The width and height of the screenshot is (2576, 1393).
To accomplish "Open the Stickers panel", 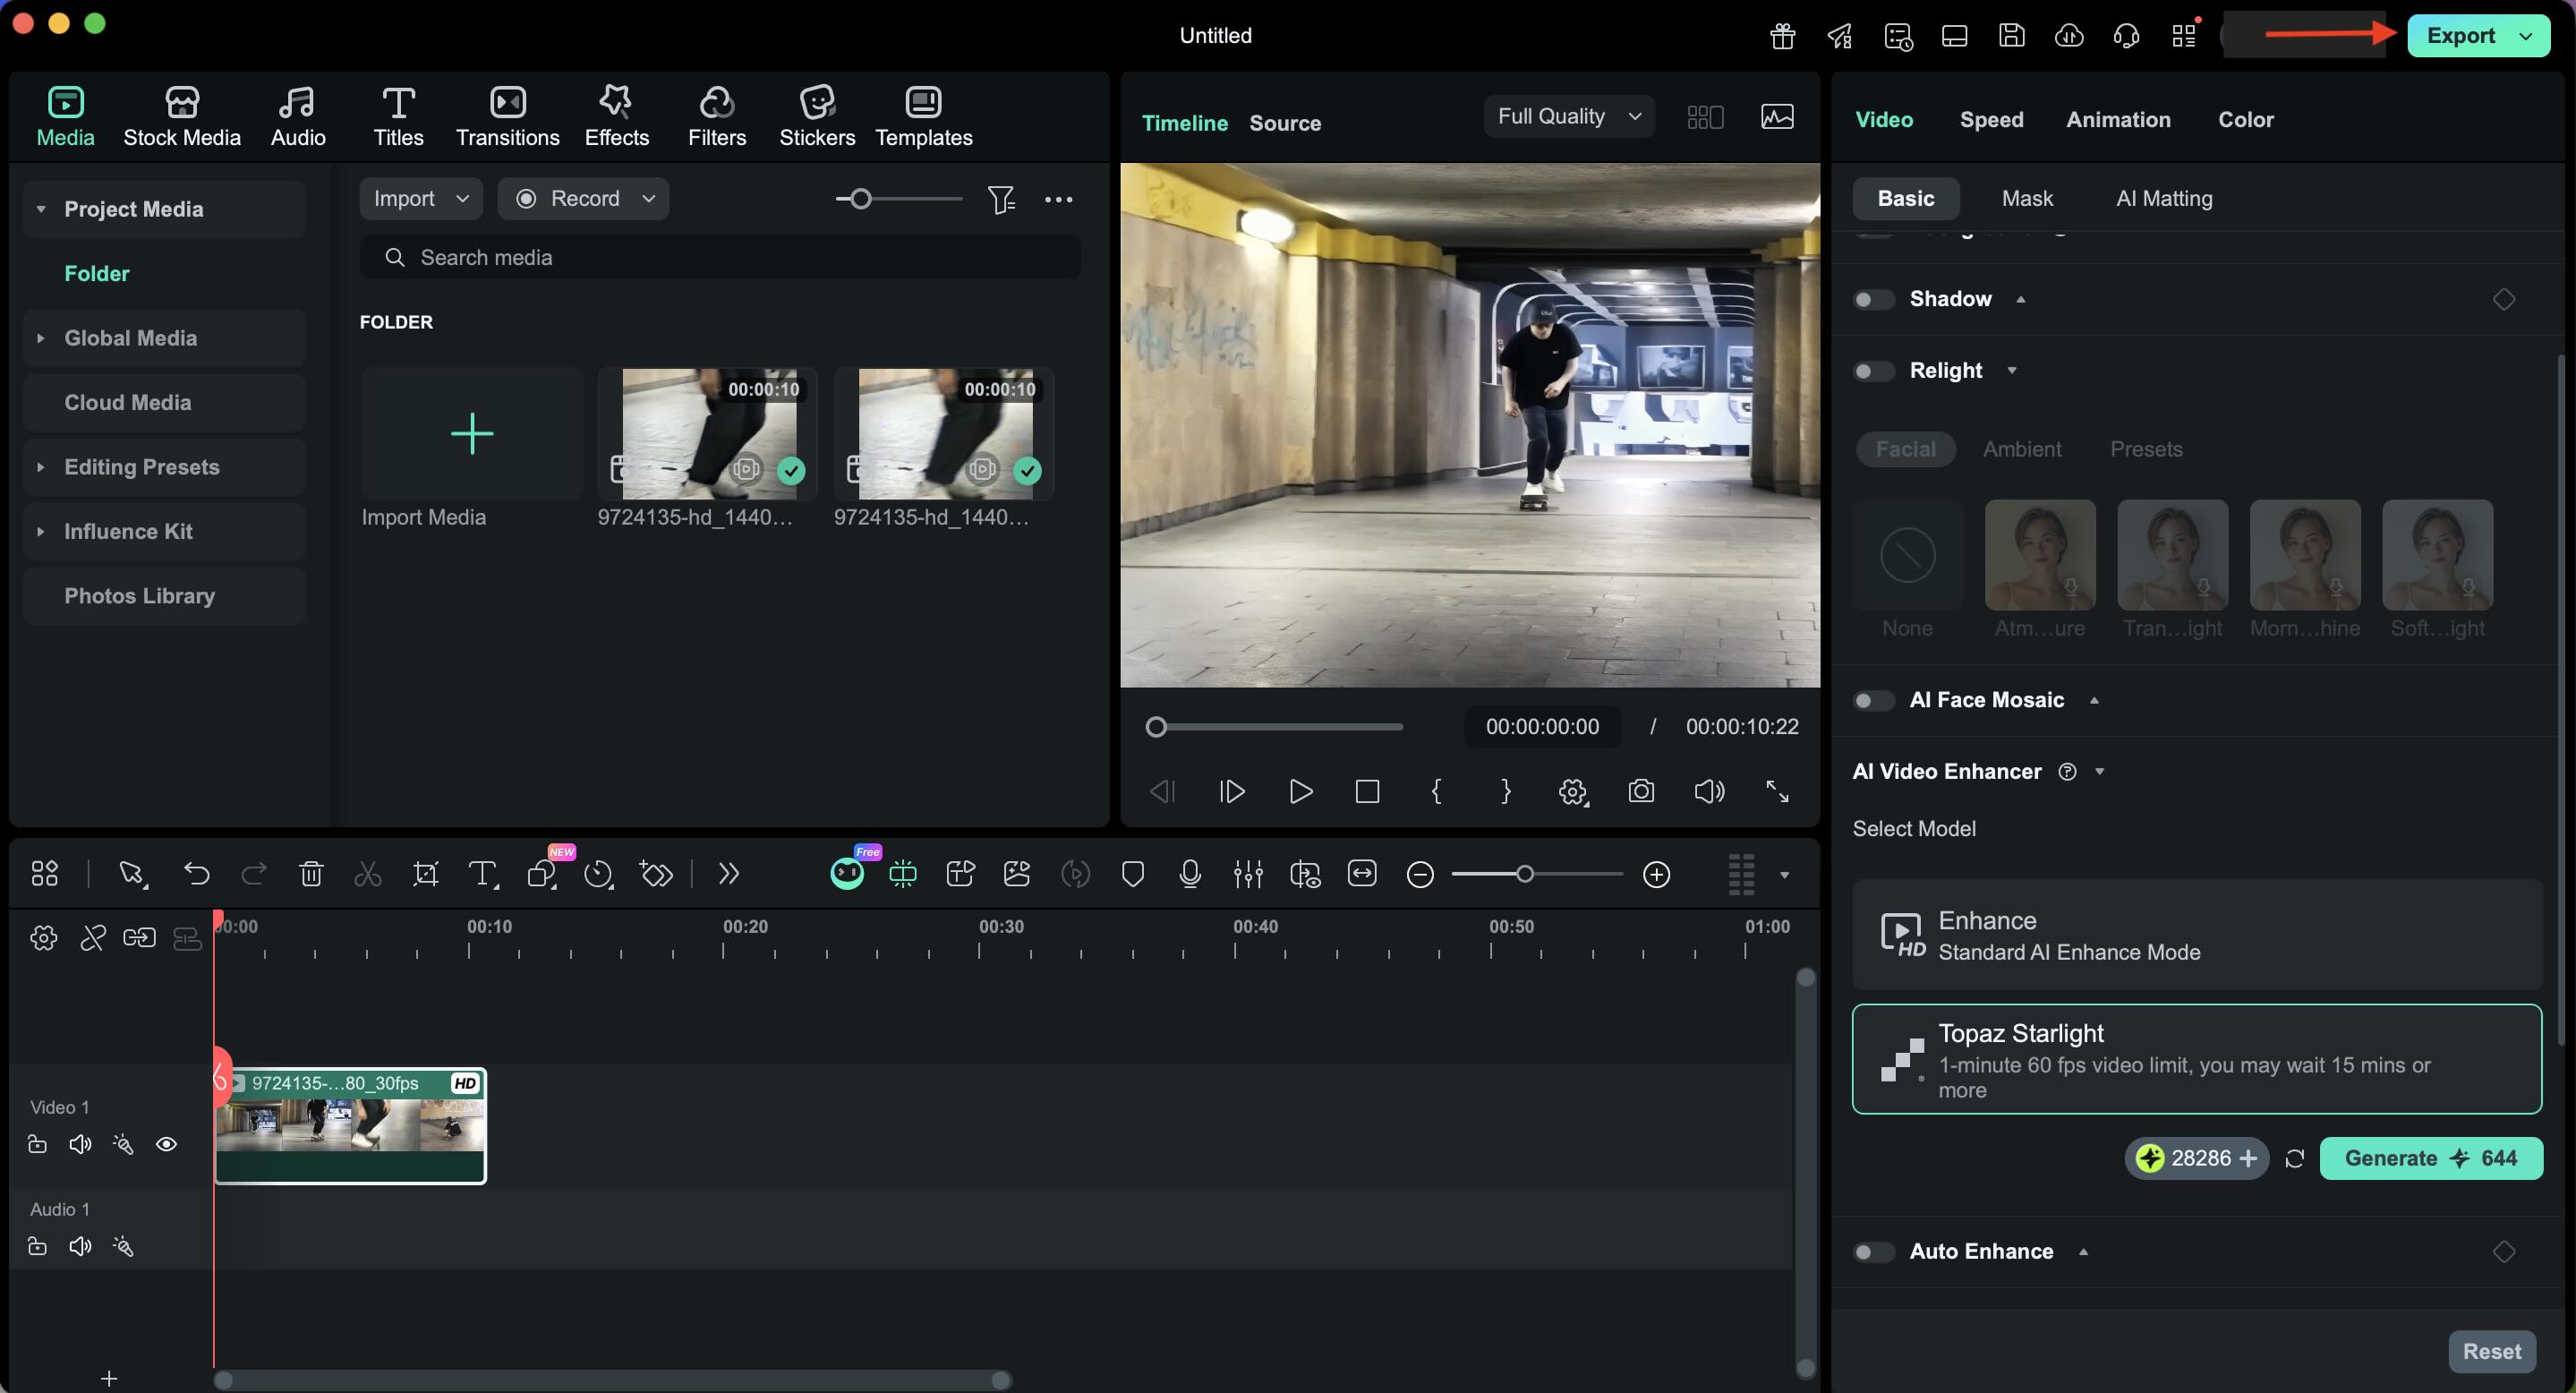I will tap(816, 116).
